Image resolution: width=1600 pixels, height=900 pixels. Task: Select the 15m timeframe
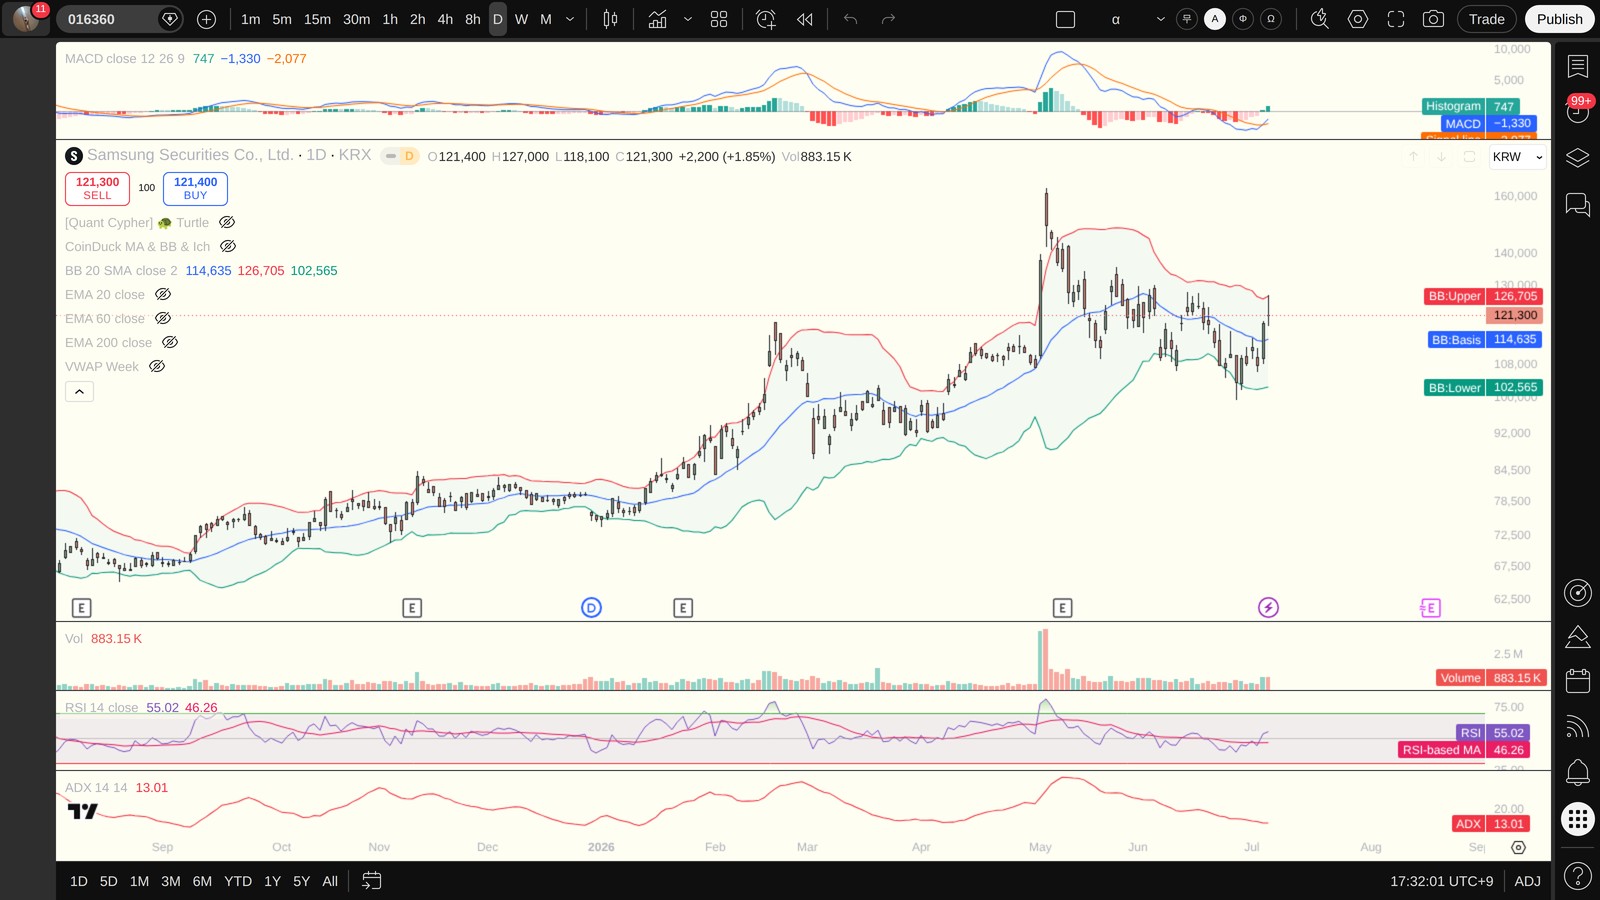317,19
